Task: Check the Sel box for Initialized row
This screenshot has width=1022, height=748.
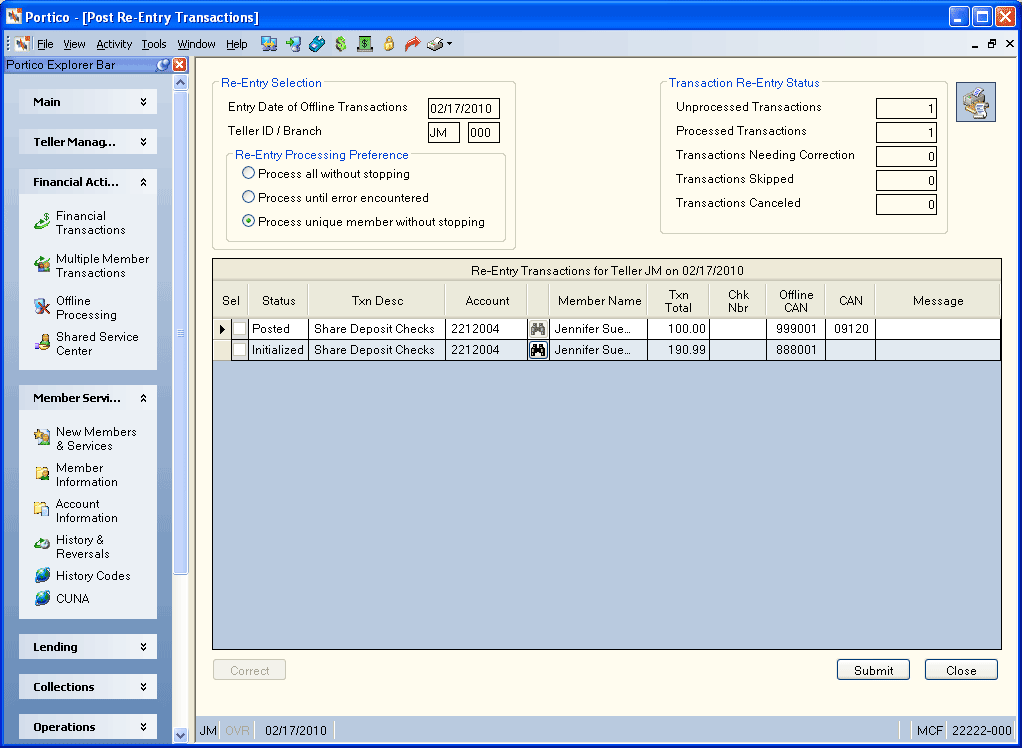Action: (x=240, y=350)
